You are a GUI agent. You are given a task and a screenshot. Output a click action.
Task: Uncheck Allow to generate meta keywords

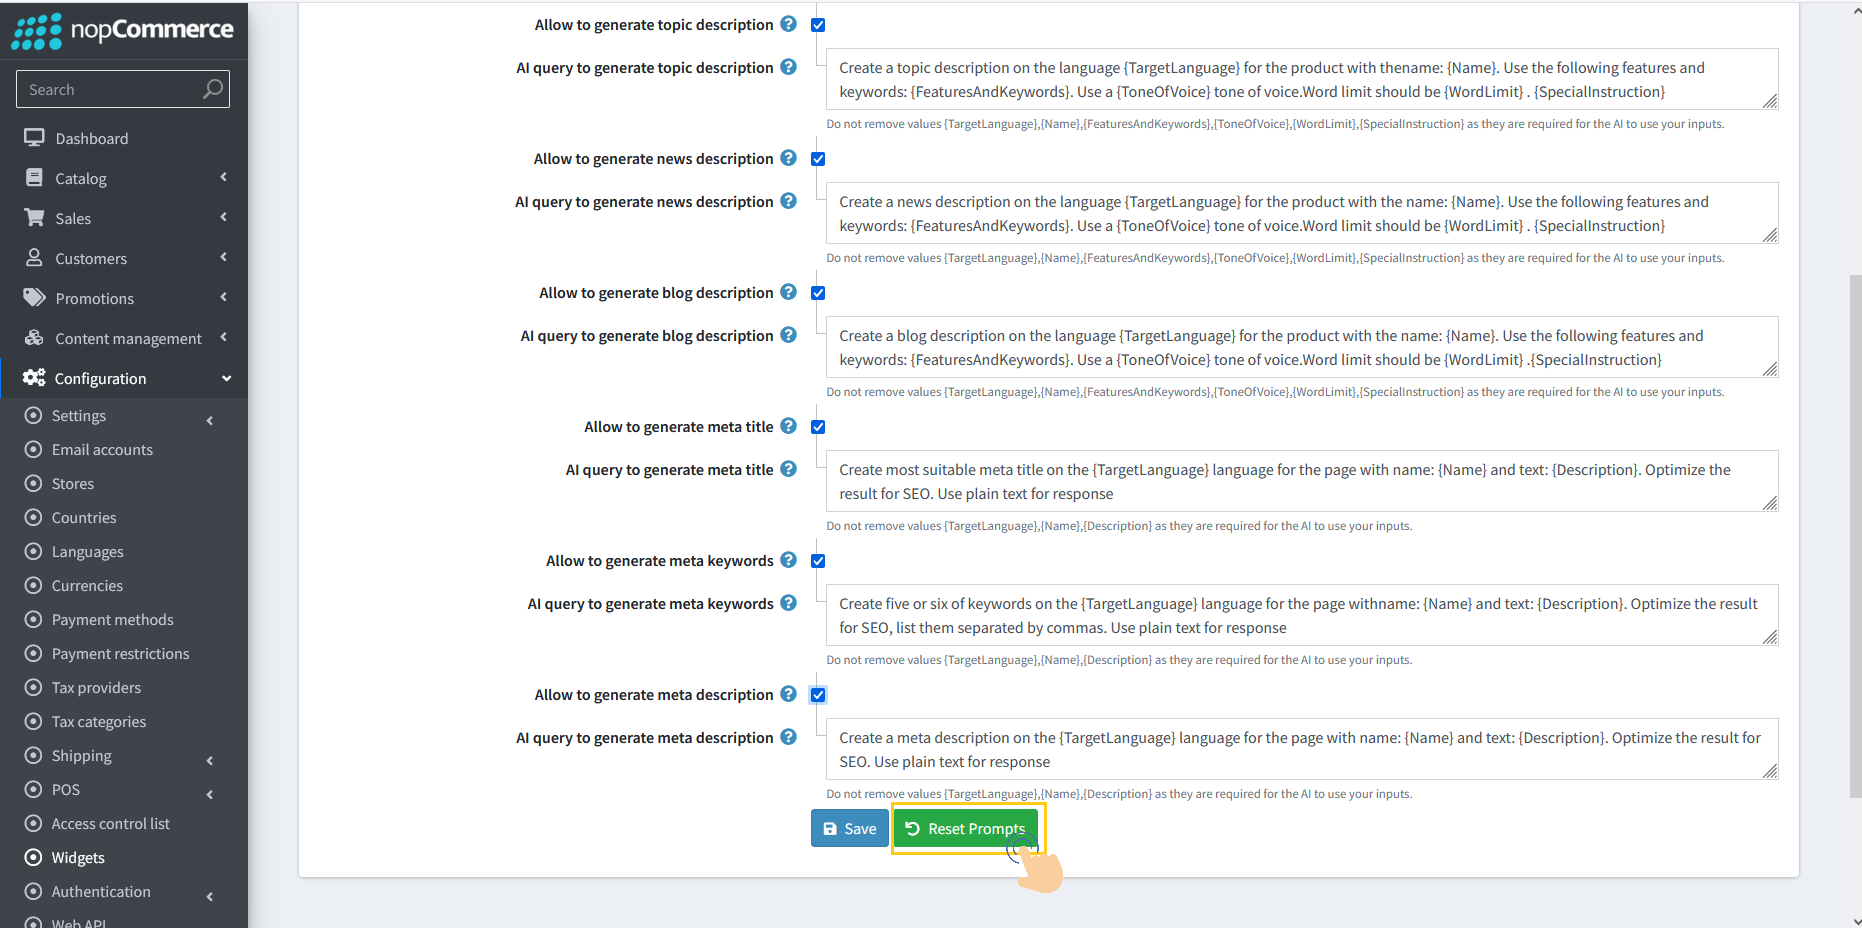click(x=818, y=560)
